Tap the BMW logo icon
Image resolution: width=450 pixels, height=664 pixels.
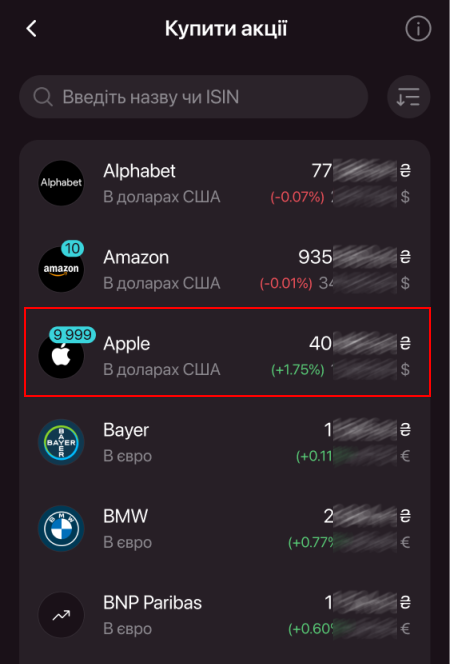pos(61,528)
